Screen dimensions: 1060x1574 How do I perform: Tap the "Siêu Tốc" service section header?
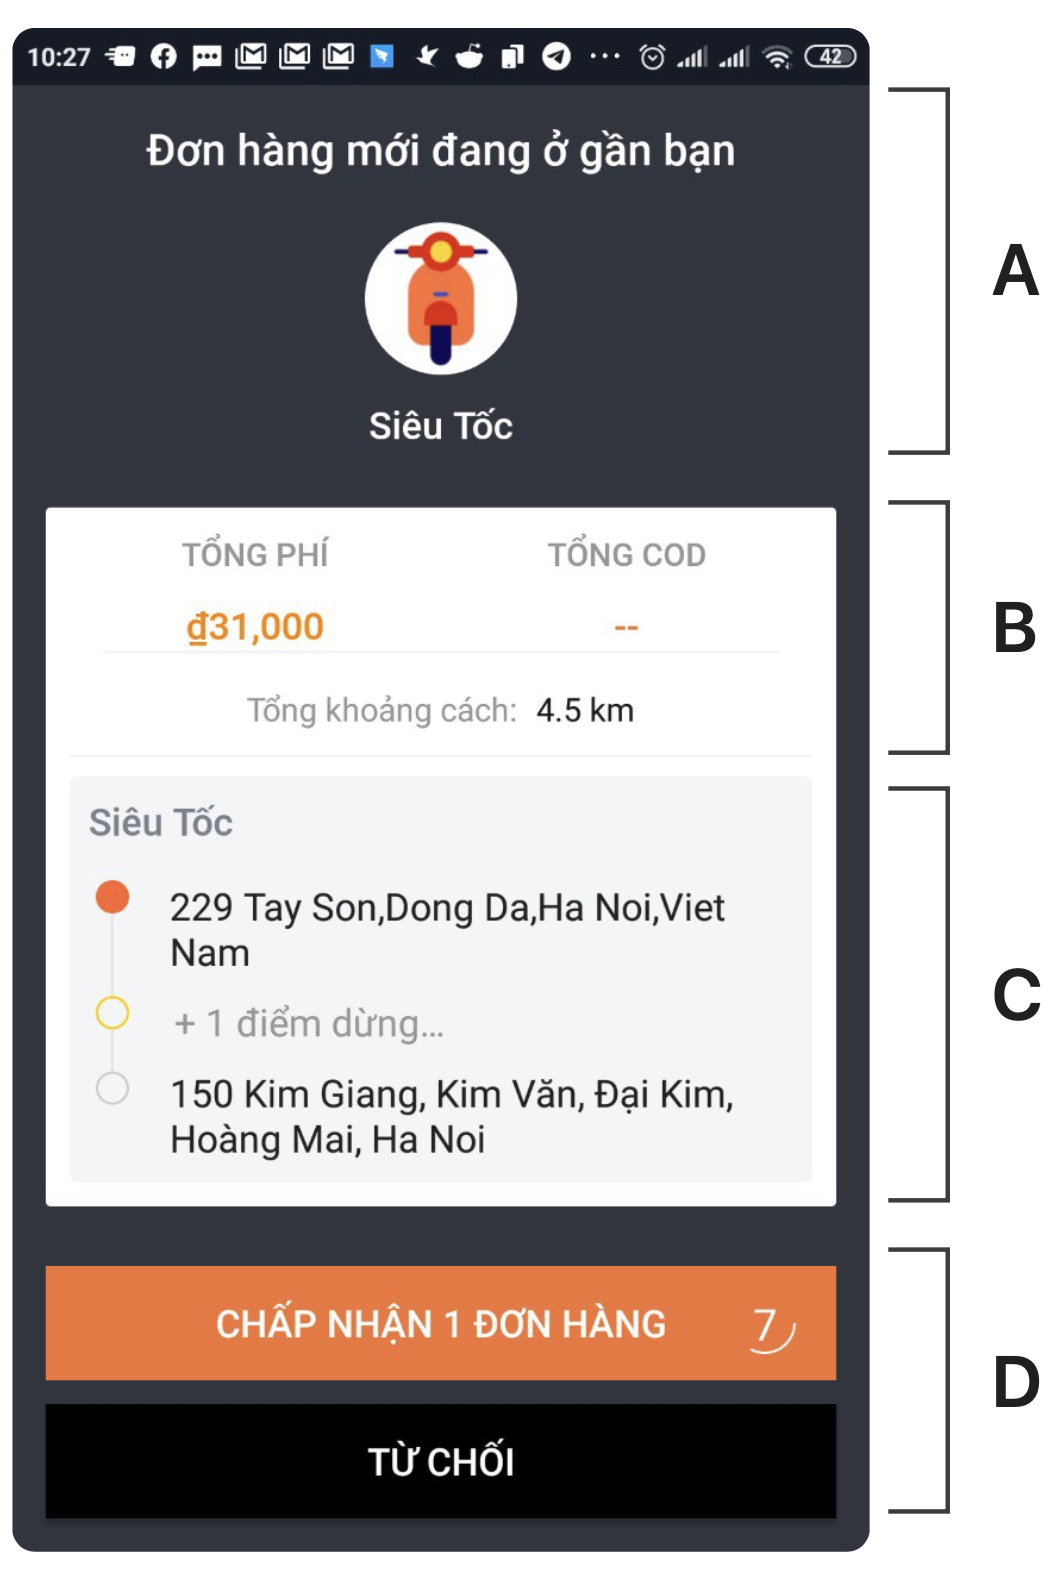click(161, 822)
